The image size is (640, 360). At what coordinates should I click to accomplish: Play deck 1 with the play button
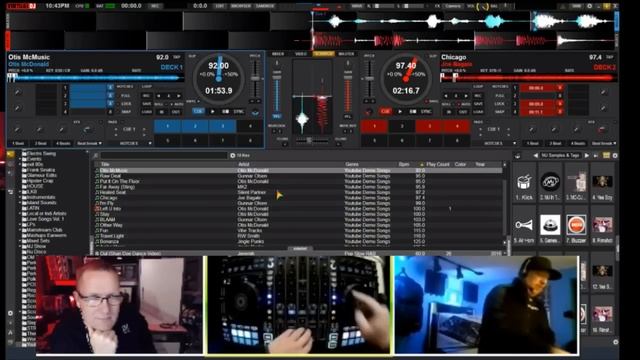[212, 111]
